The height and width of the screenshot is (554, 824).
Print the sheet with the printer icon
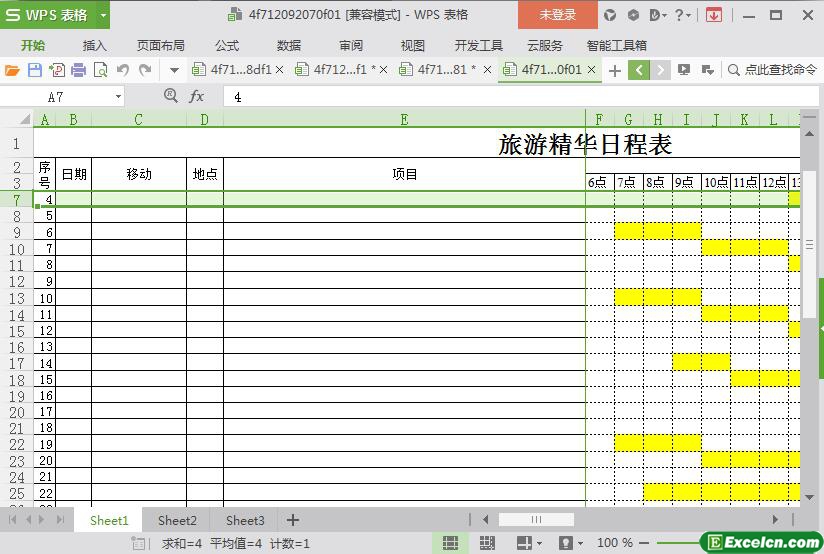[x=78, y=69]
